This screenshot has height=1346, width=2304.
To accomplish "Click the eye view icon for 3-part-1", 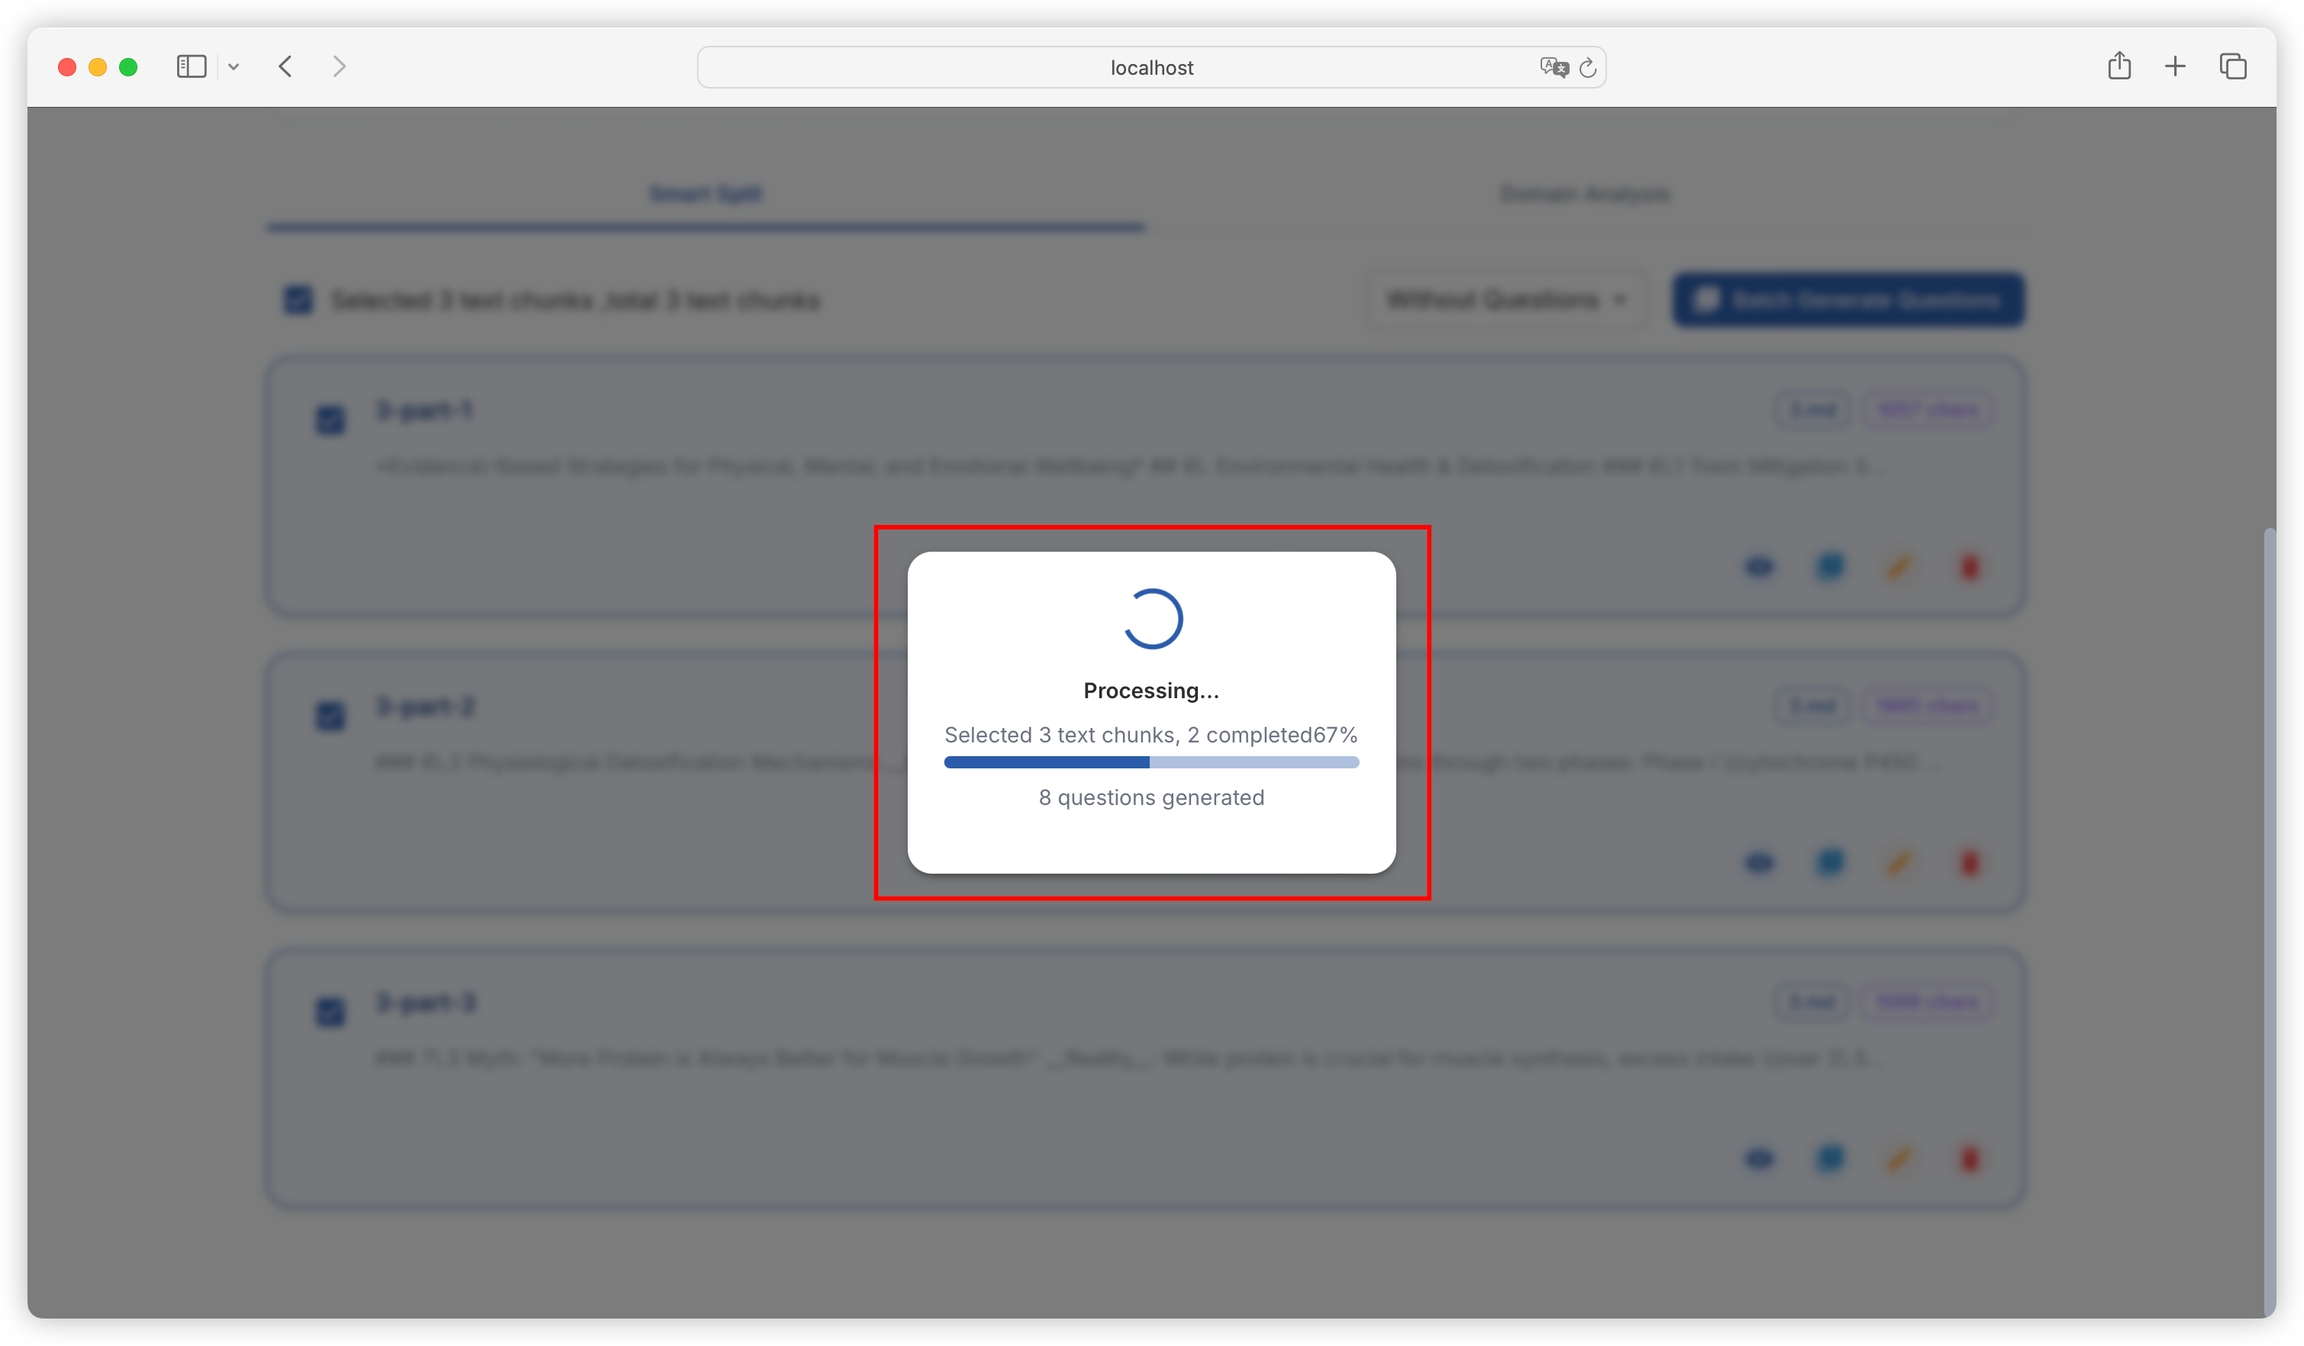I will [1759, 567].
